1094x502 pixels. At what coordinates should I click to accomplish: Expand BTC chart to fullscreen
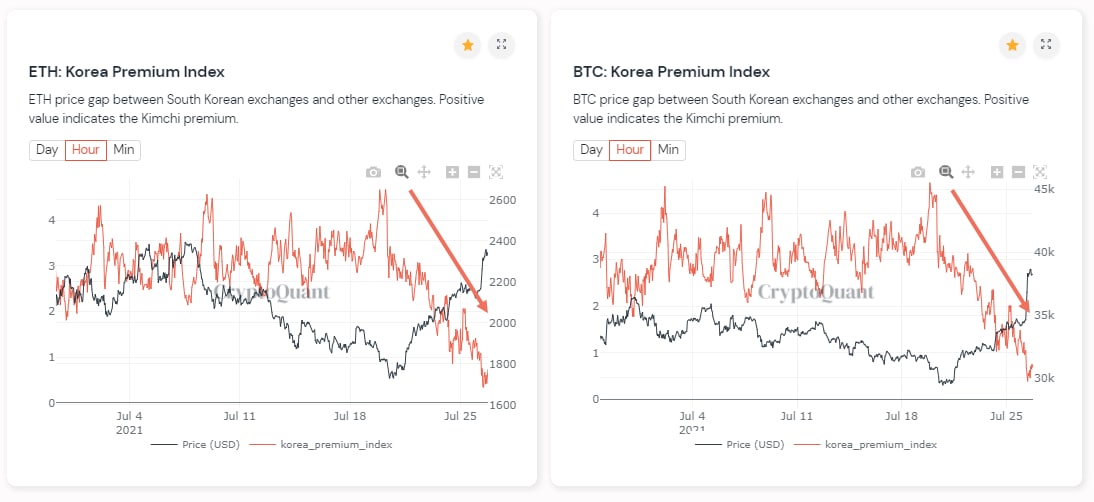pyautogui.click(x=1046, y=45)
